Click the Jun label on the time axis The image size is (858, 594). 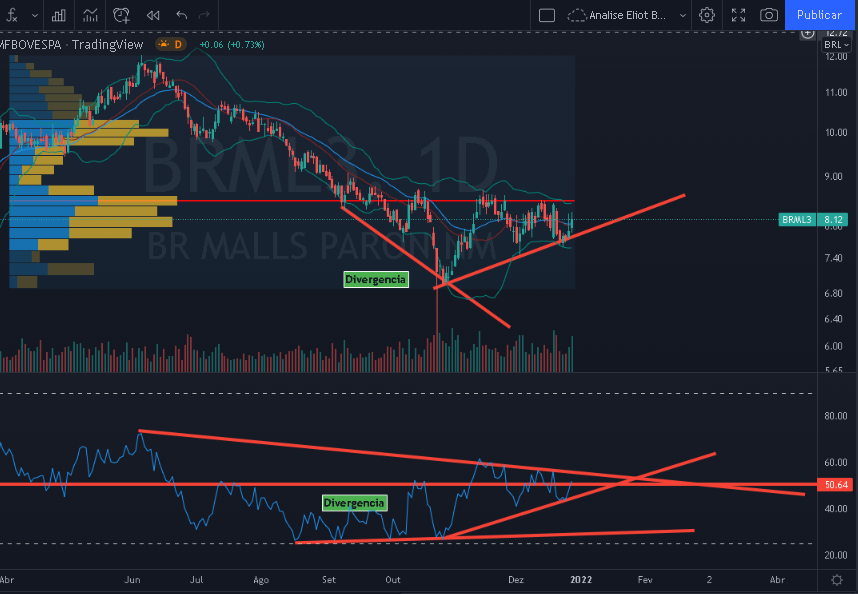132,580
